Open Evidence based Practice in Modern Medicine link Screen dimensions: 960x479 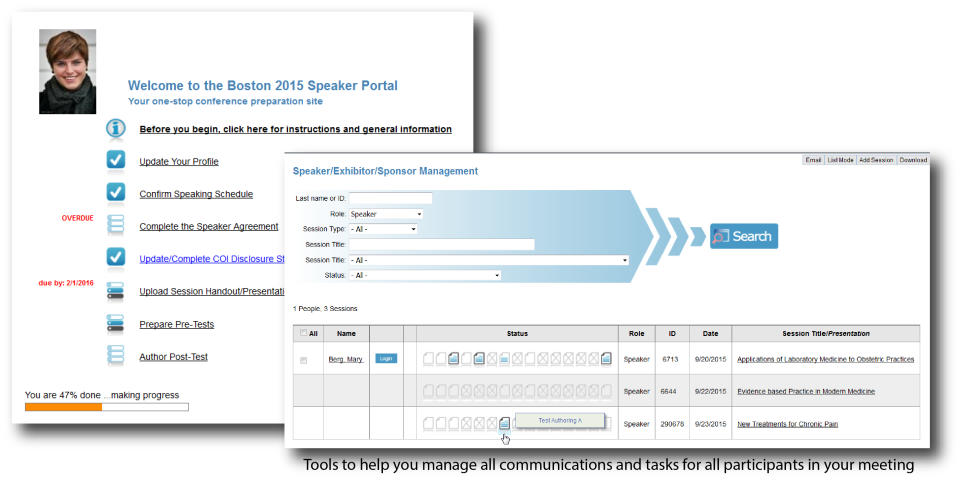[806, 391]
